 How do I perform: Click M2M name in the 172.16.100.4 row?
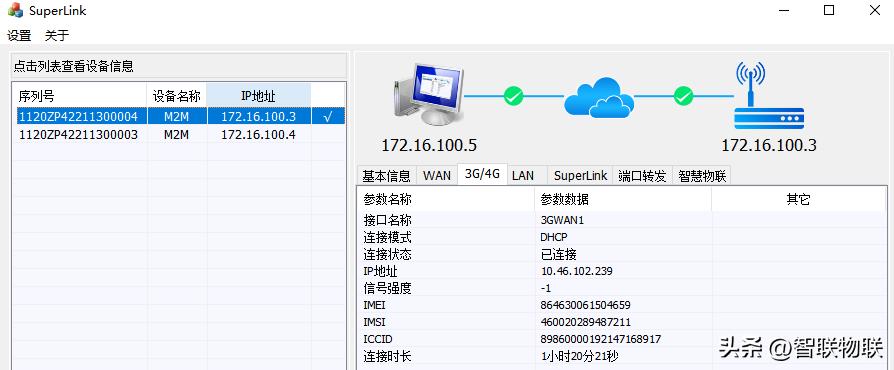(176, 135)
